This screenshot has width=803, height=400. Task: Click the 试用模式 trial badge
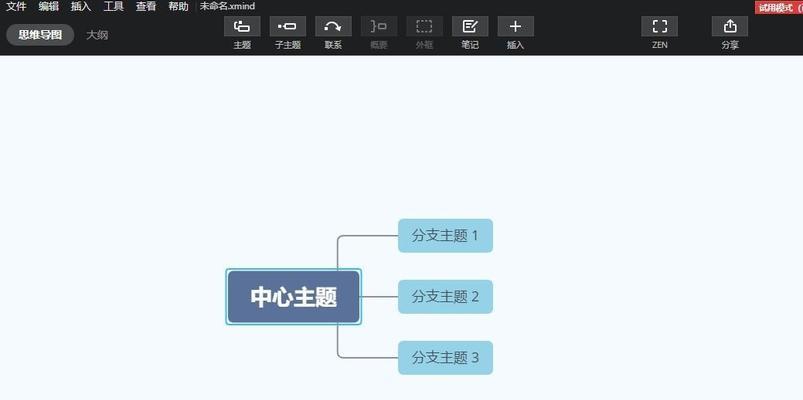(x=778, y=8)
